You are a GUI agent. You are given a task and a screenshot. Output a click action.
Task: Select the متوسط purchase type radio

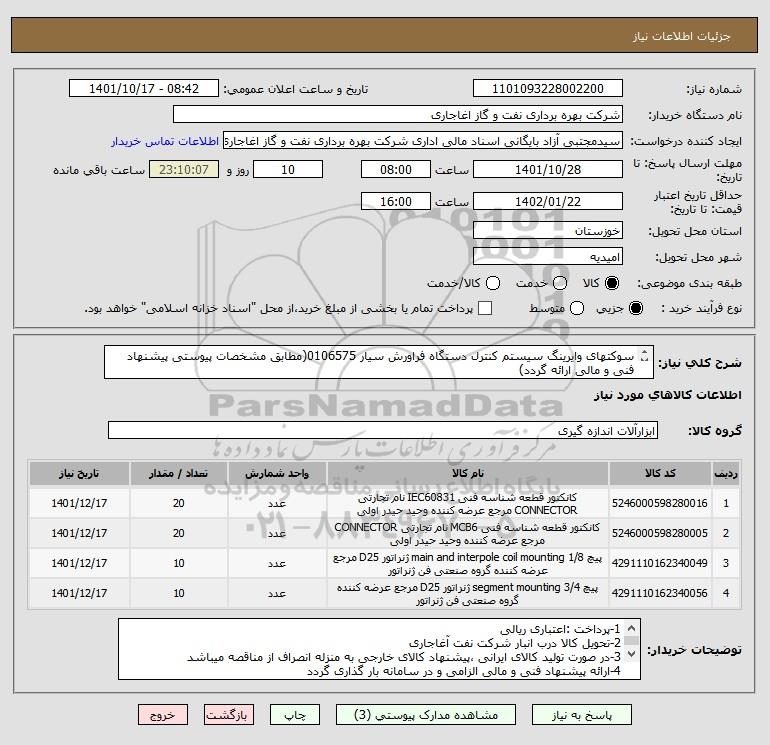577,308
